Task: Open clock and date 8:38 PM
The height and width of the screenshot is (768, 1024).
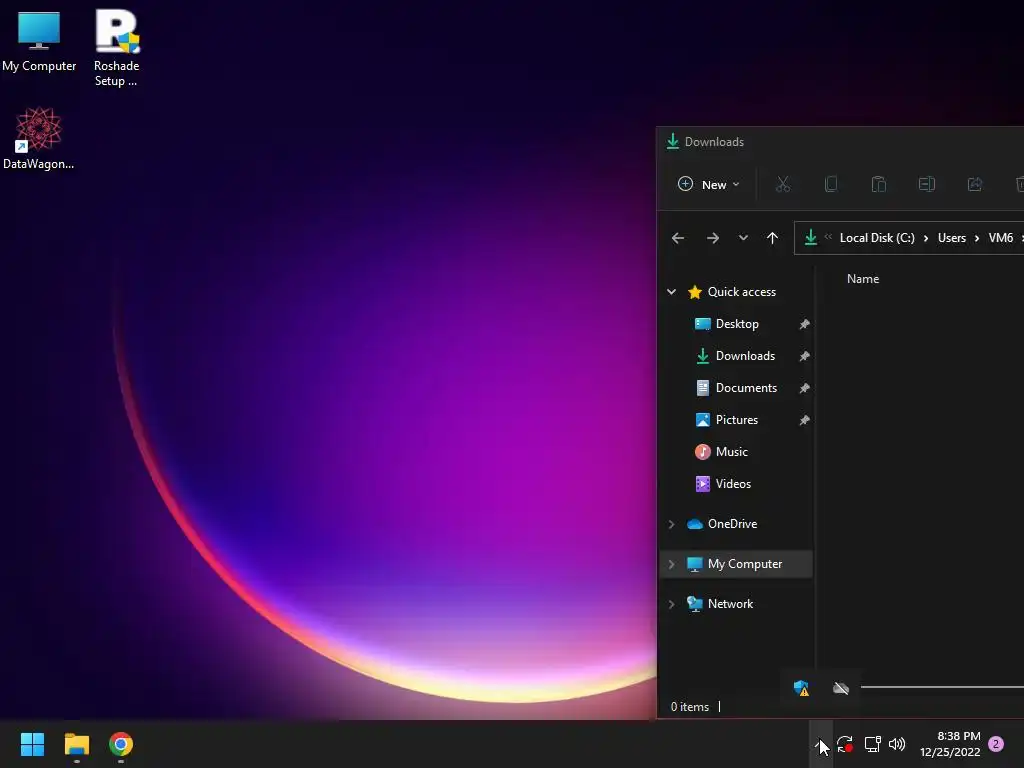Action: click(950, 744)
